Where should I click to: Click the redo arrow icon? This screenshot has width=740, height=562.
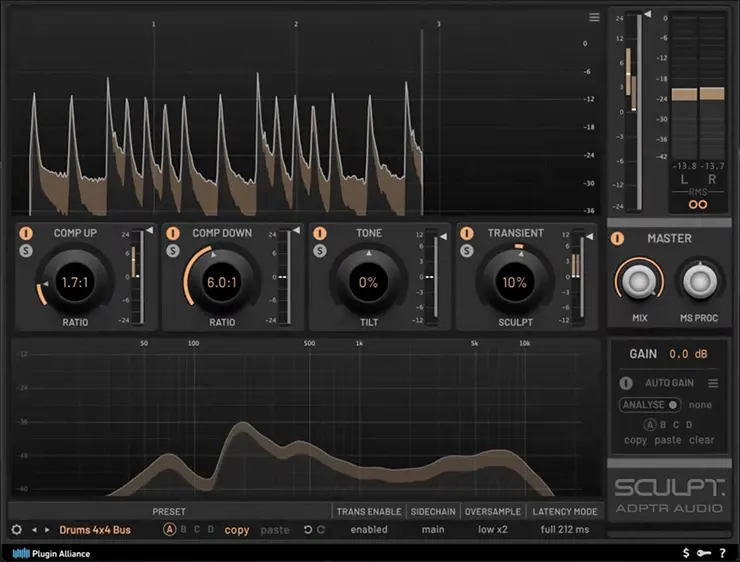click(321, 530)
